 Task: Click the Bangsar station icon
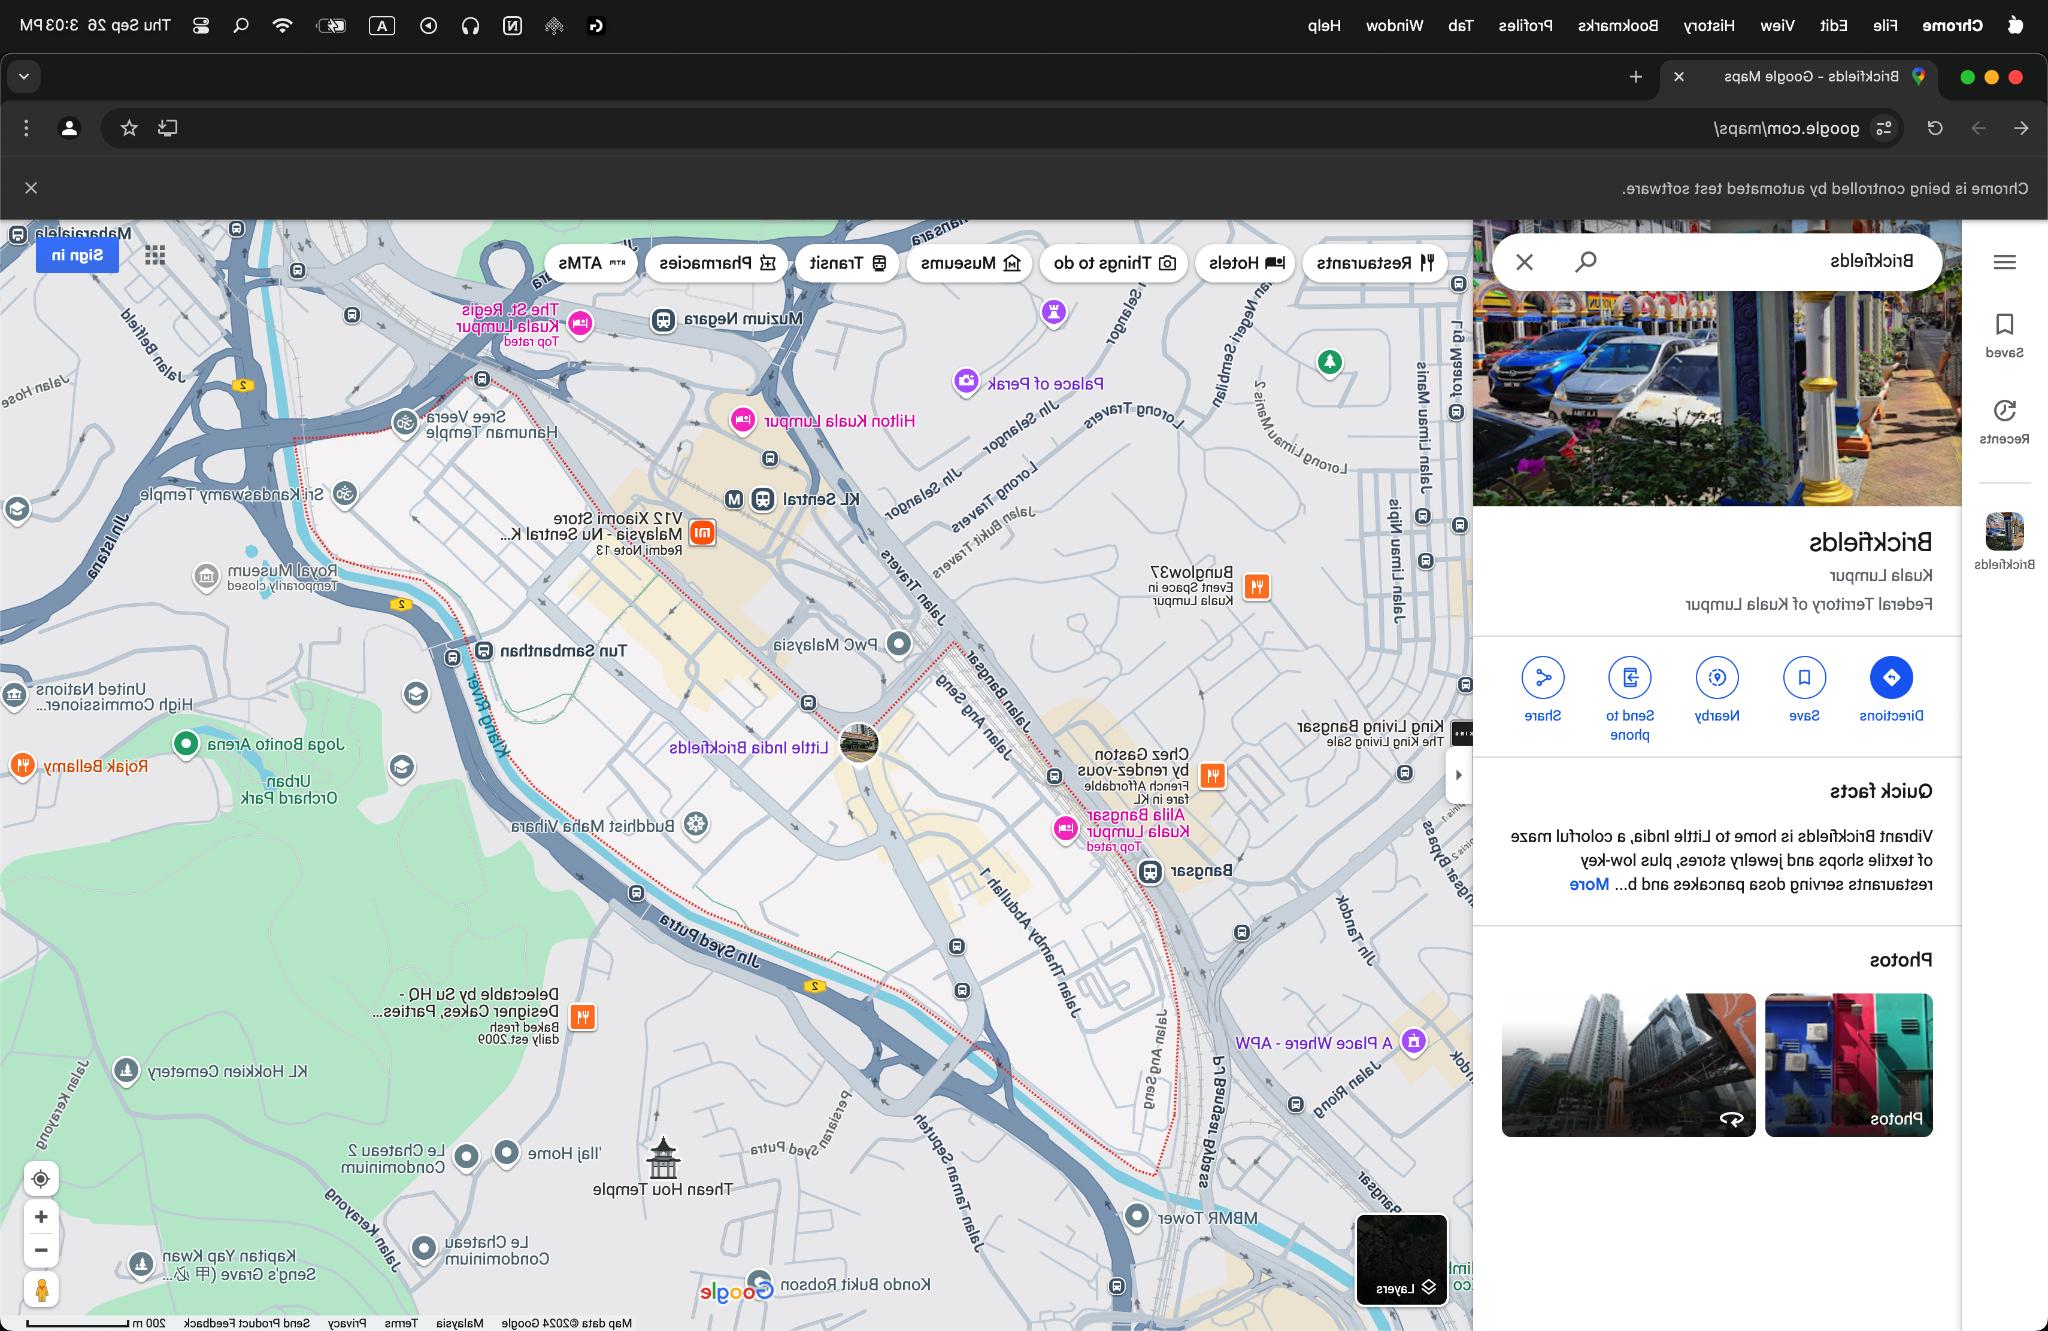click(x=1151, y=872)
